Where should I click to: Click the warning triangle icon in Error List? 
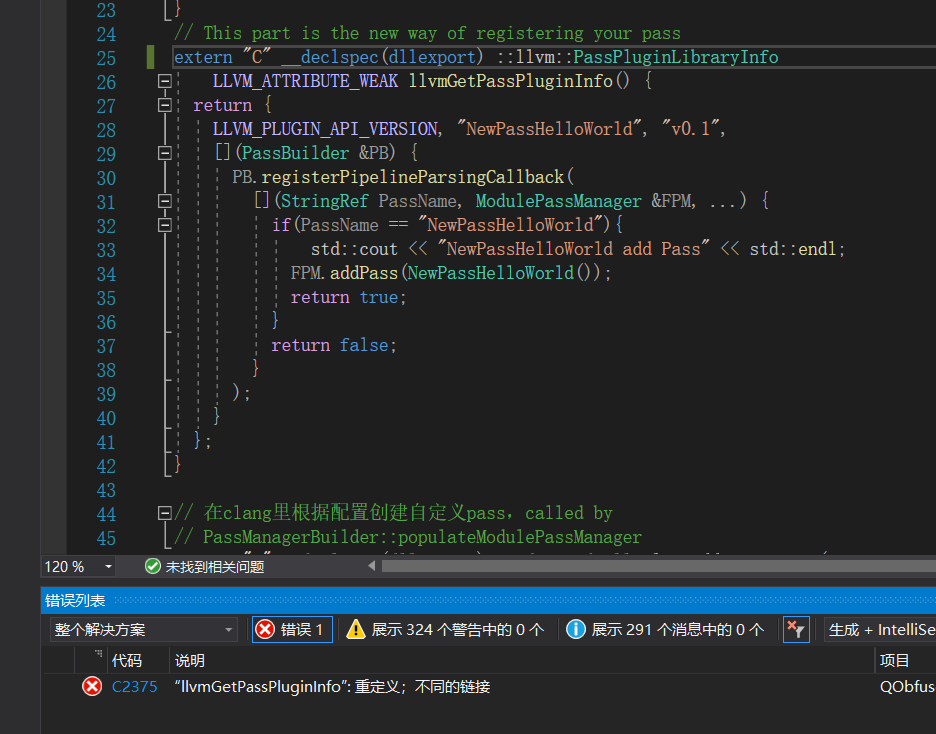click(x=356, y=629)
